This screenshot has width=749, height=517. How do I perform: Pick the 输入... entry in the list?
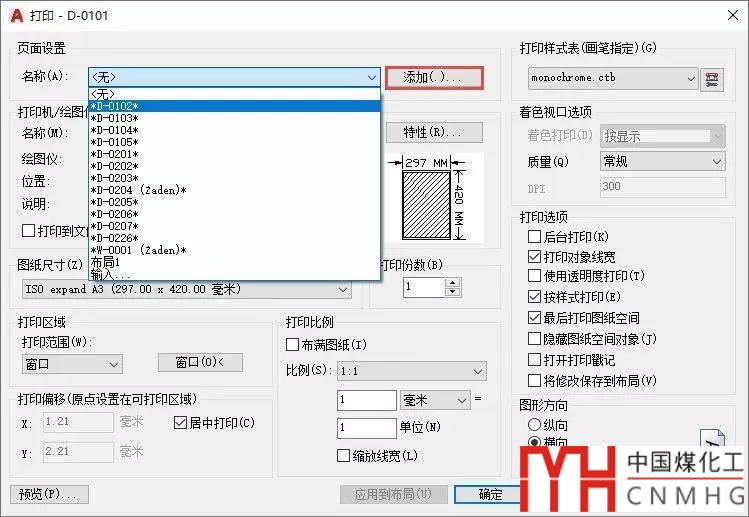pyautogui.click(x=109, y=274)
